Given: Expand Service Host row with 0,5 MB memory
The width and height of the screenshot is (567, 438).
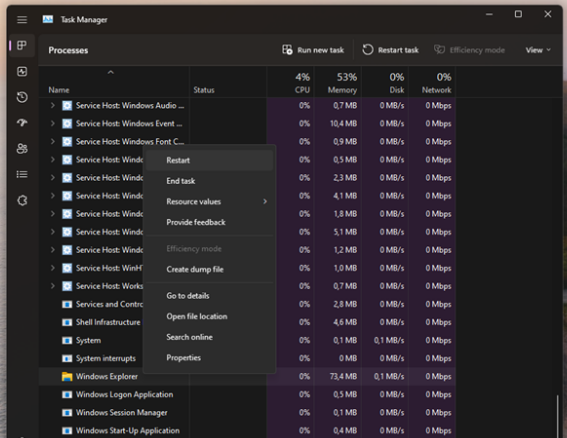Looking at the screenshot, I should [x=53, y=160].
